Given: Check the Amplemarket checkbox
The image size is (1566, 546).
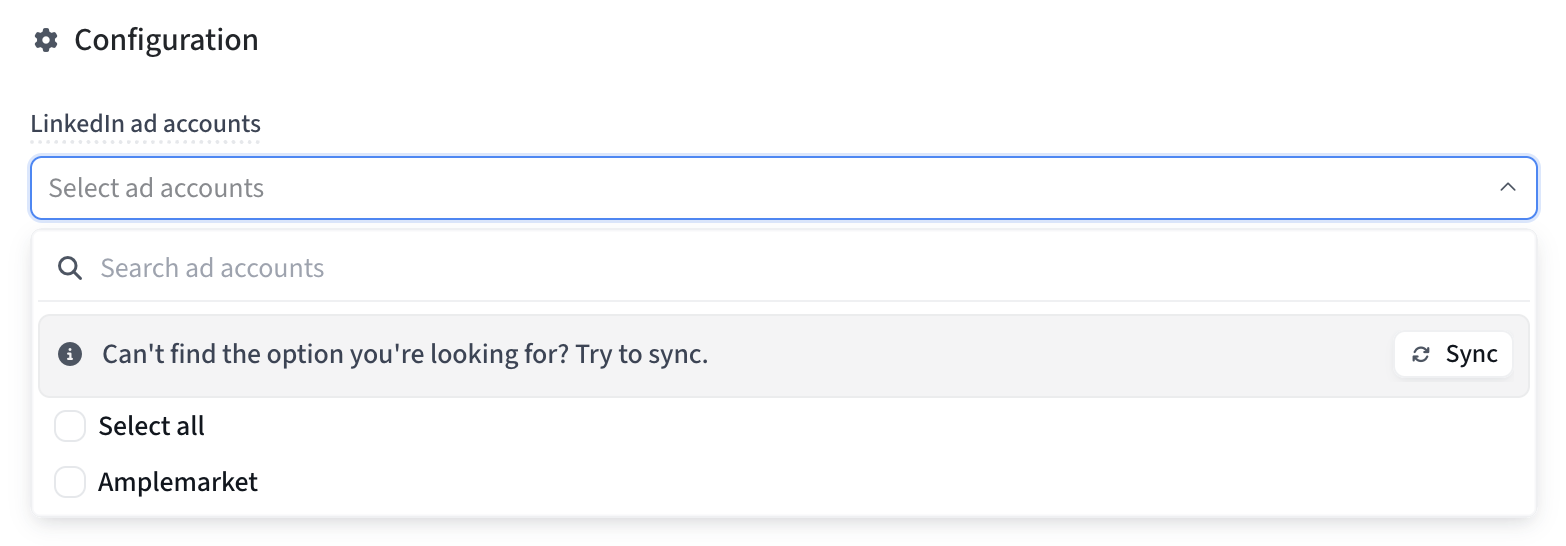Looking at the screenshot, I should (x=70, y=483).
